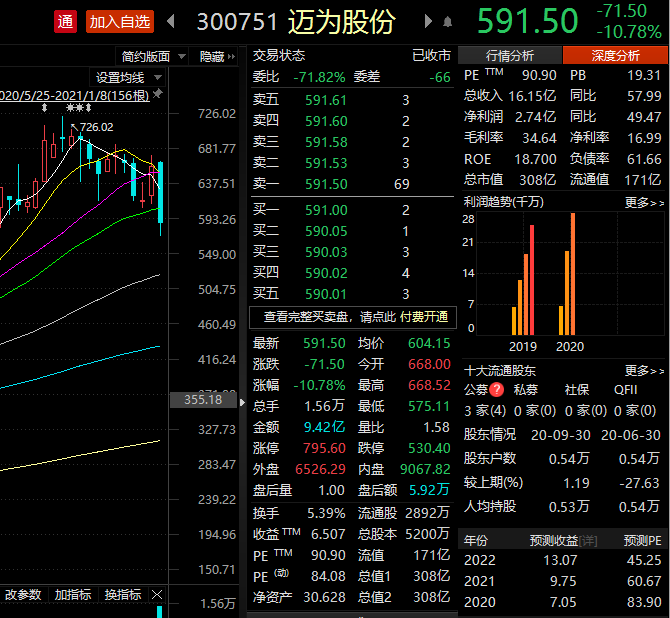Viewport: 670px width, 618px height.
Task: Switch to 行情分析 tab
Action: [510, 56]
